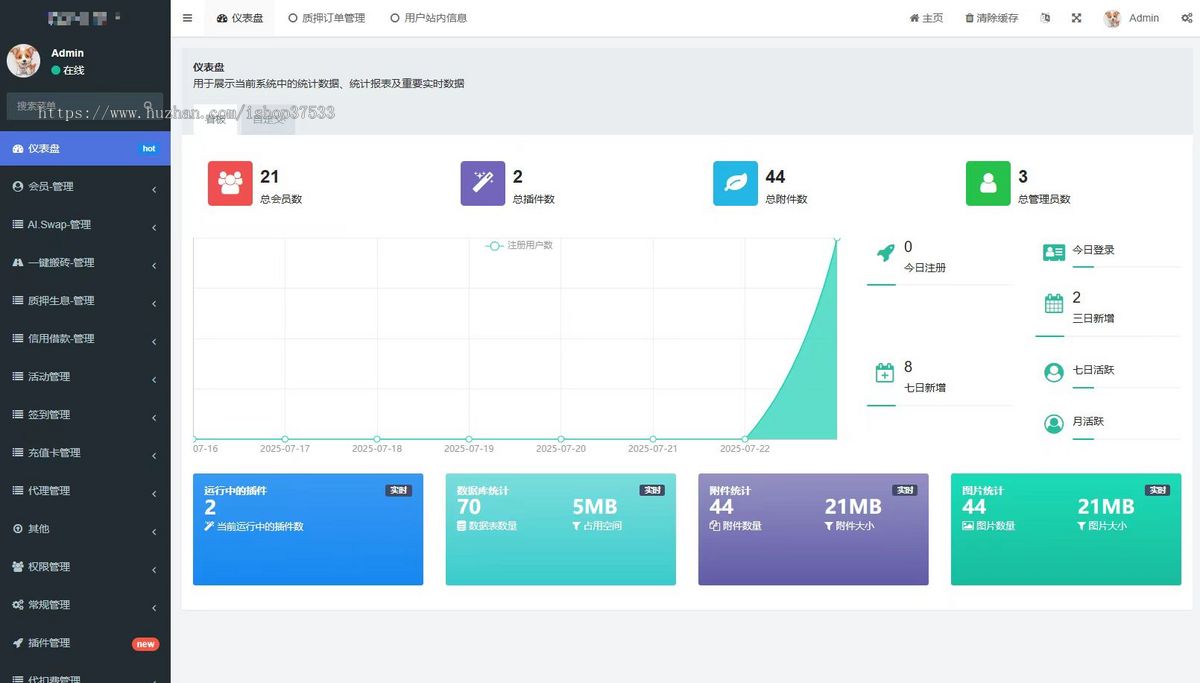The width and height of the screenshot is (1200, 683).
Task: Expand the 活动管理 sidebar menu
Action: 85,376
